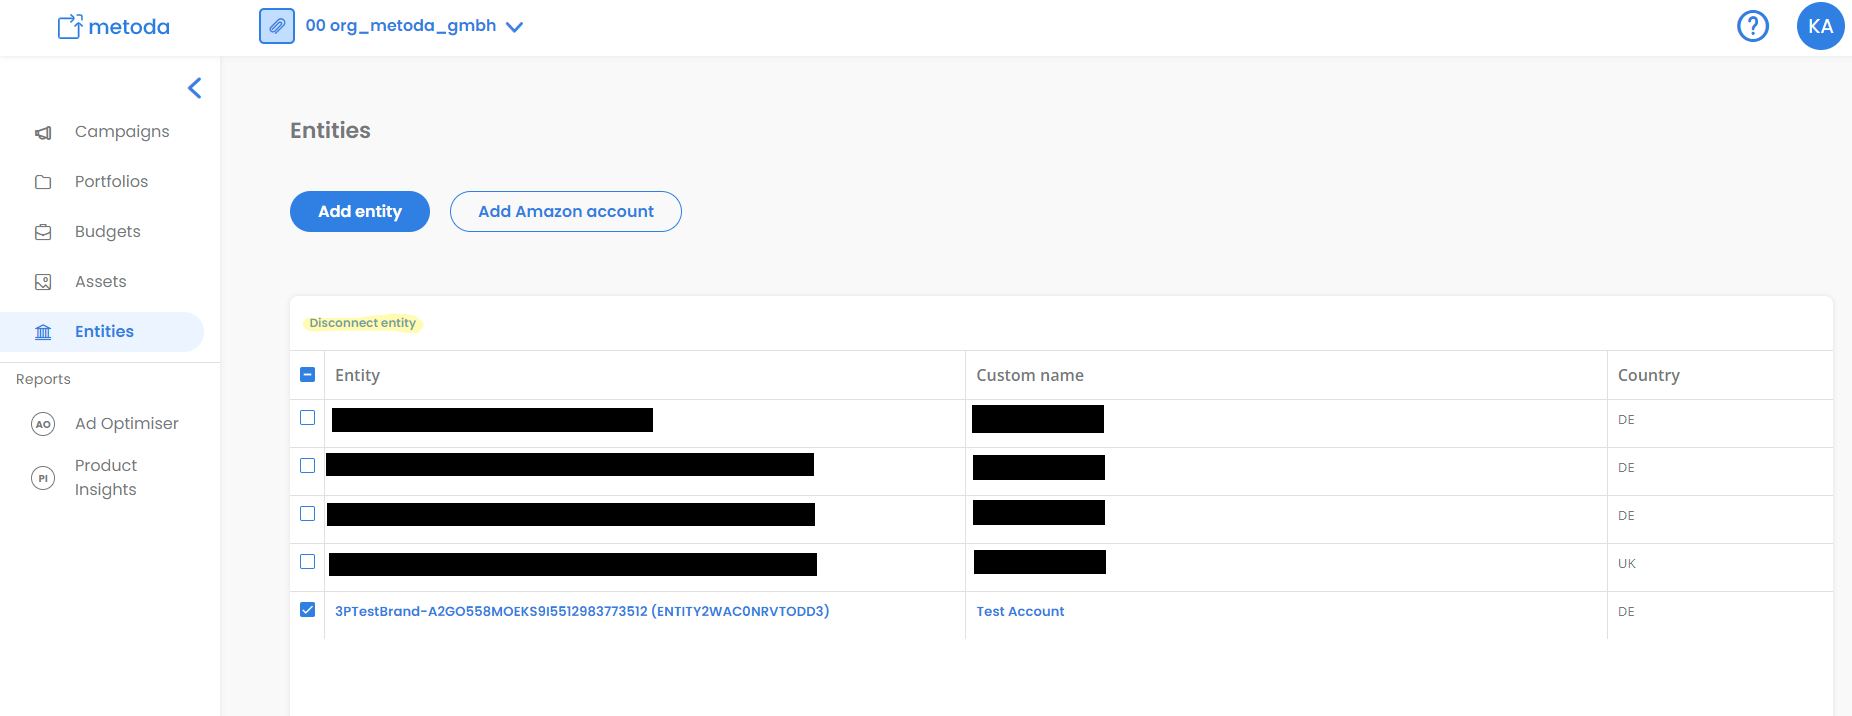Click the paperclip organization icon

(x=277, y=26)
